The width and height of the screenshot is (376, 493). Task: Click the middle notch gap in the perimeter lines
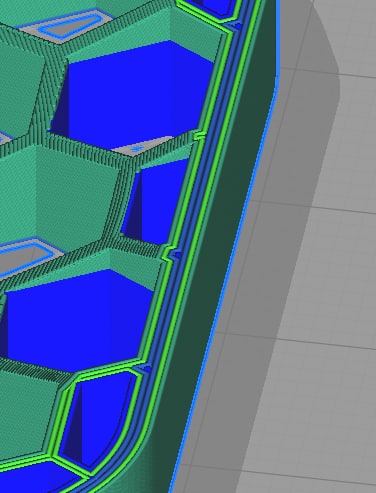point(173,253)
